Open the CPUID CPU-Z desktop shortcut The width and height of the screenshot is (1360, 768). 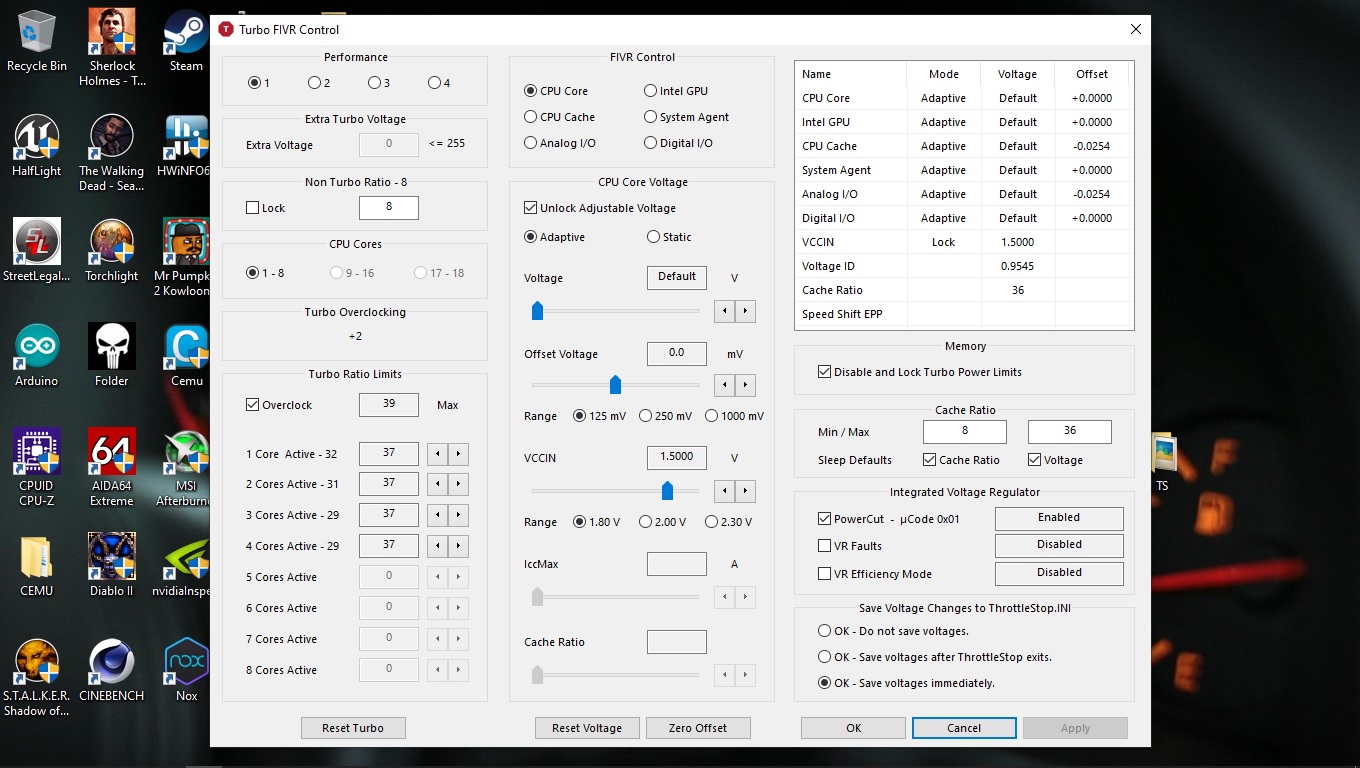(37, 453)
